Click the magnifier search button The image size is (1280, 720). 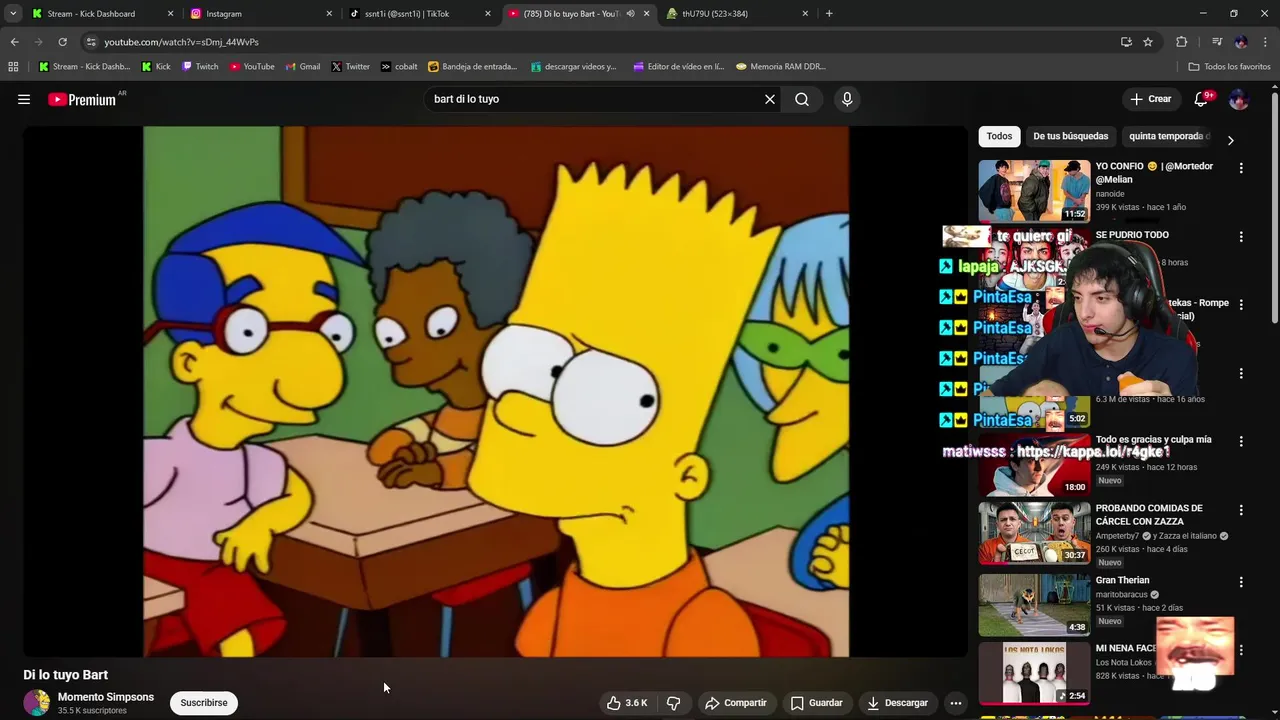click(x=802, y=99)
